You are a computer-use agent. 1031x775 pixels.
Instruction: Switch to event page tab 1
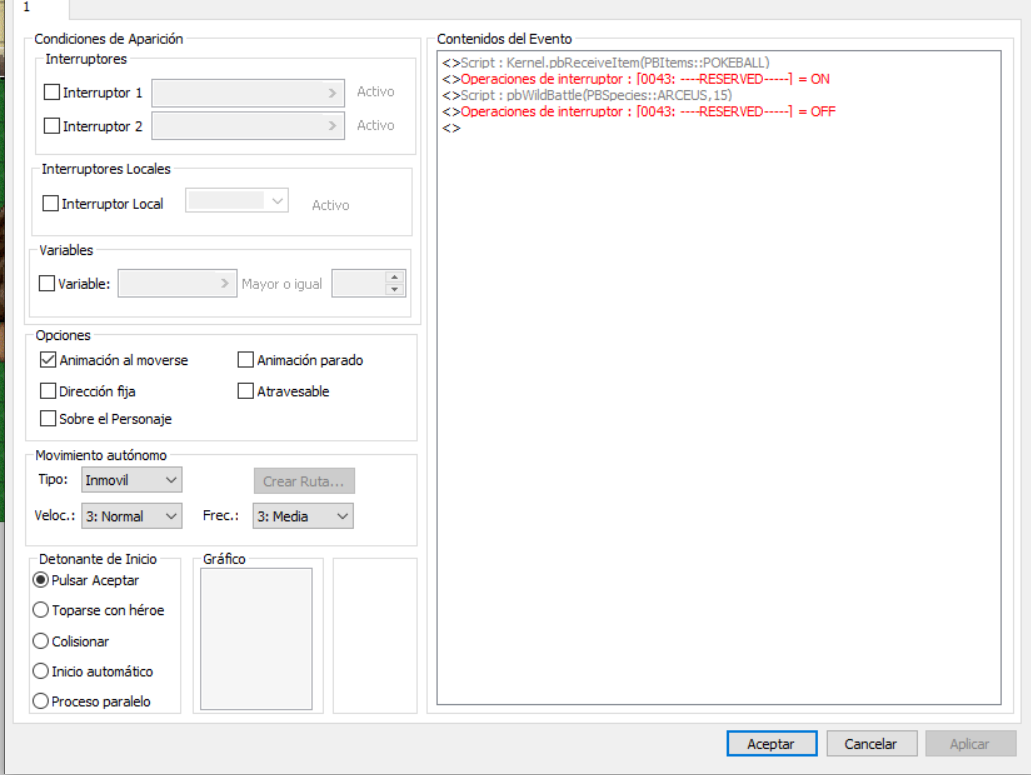coord(26,7)
